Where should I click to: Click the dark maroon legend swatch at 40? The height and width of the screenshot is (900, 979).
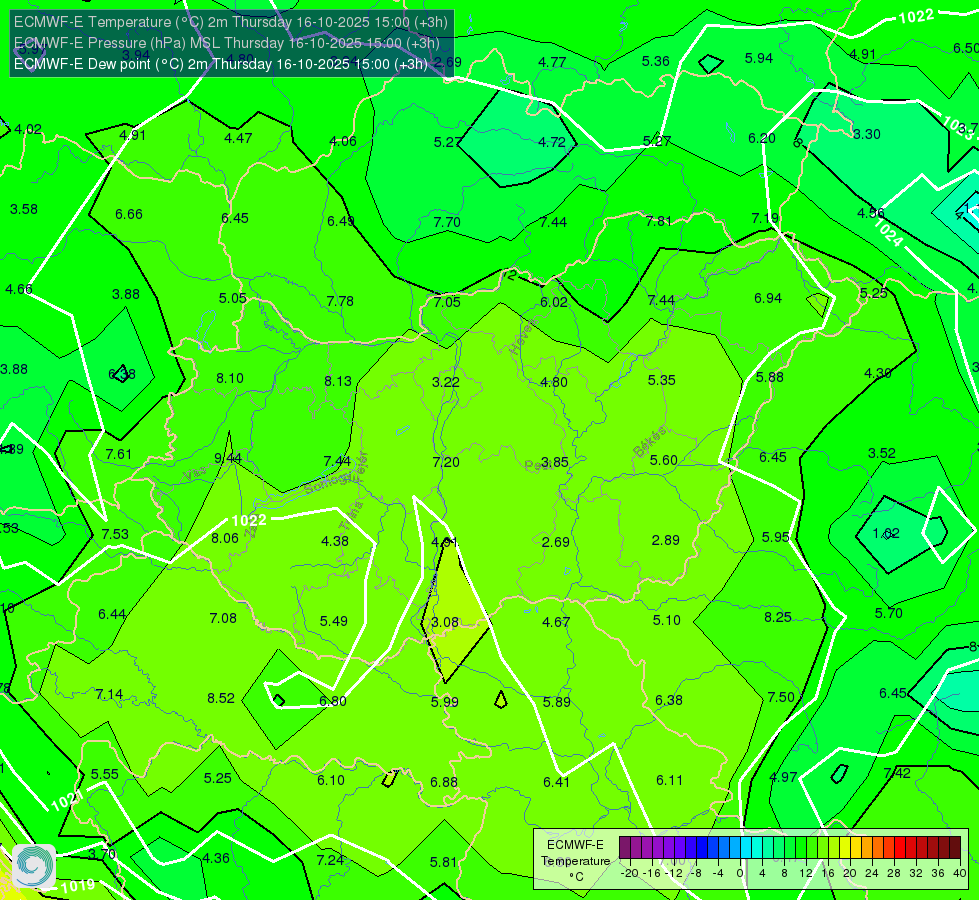(x=955, y=848)
